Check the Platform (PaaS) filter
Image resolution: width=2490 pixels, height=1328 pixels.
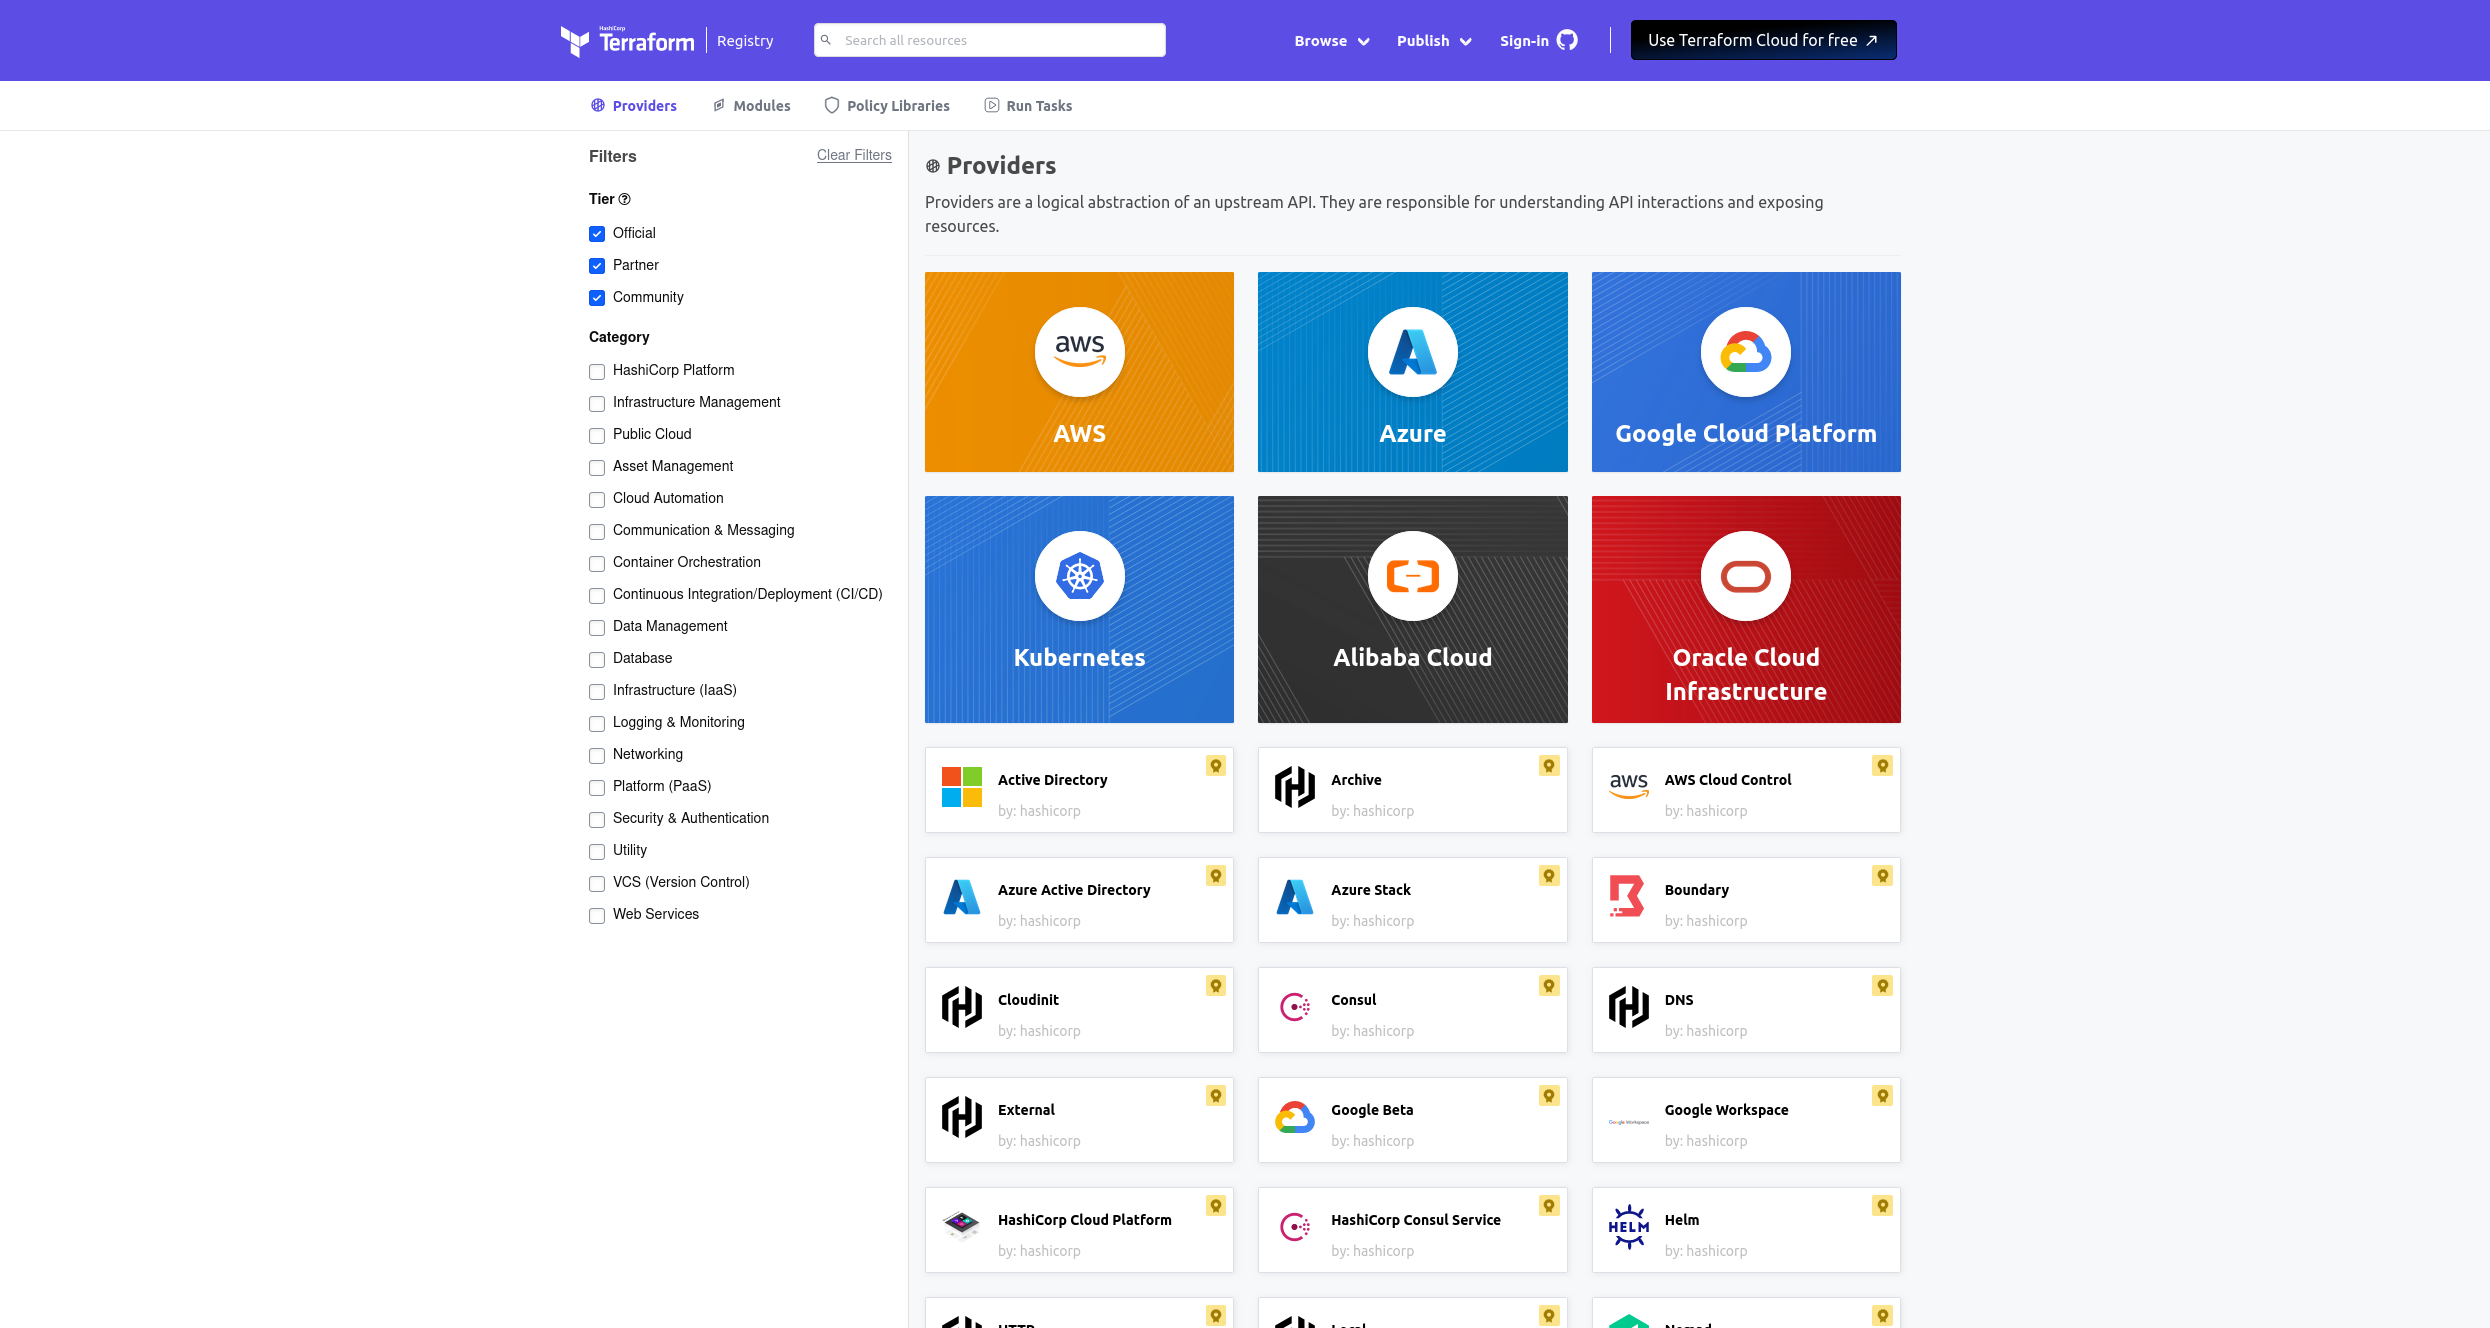[x=597, y=788]
